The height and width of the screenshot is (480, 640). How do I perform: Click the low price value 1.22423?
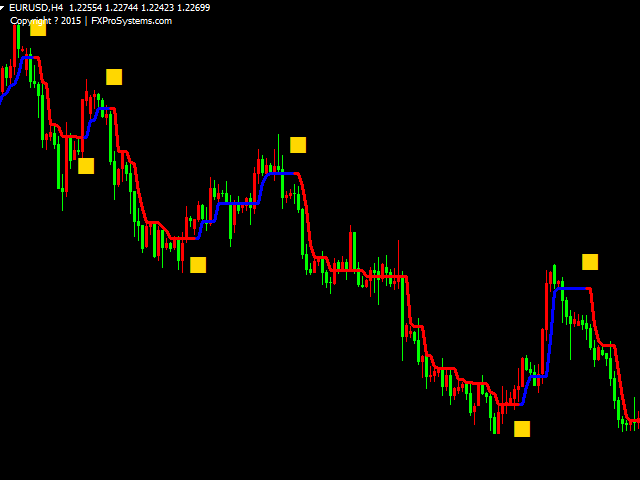157,8
